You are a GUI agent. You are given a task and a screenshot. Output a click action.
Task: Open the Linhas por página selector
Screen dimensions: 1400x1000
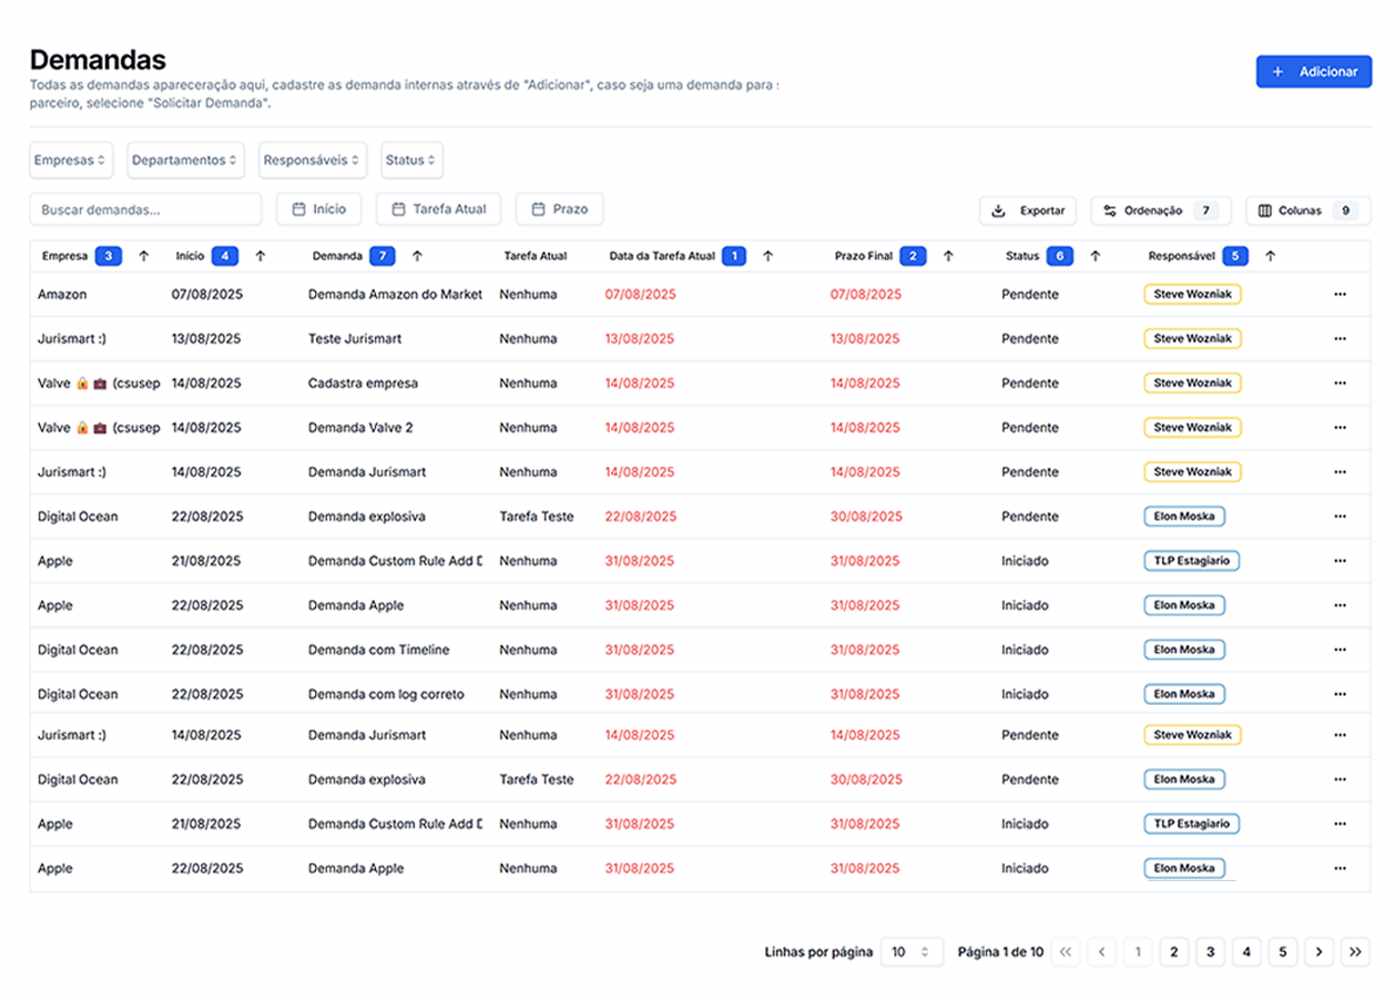(910, 952)
